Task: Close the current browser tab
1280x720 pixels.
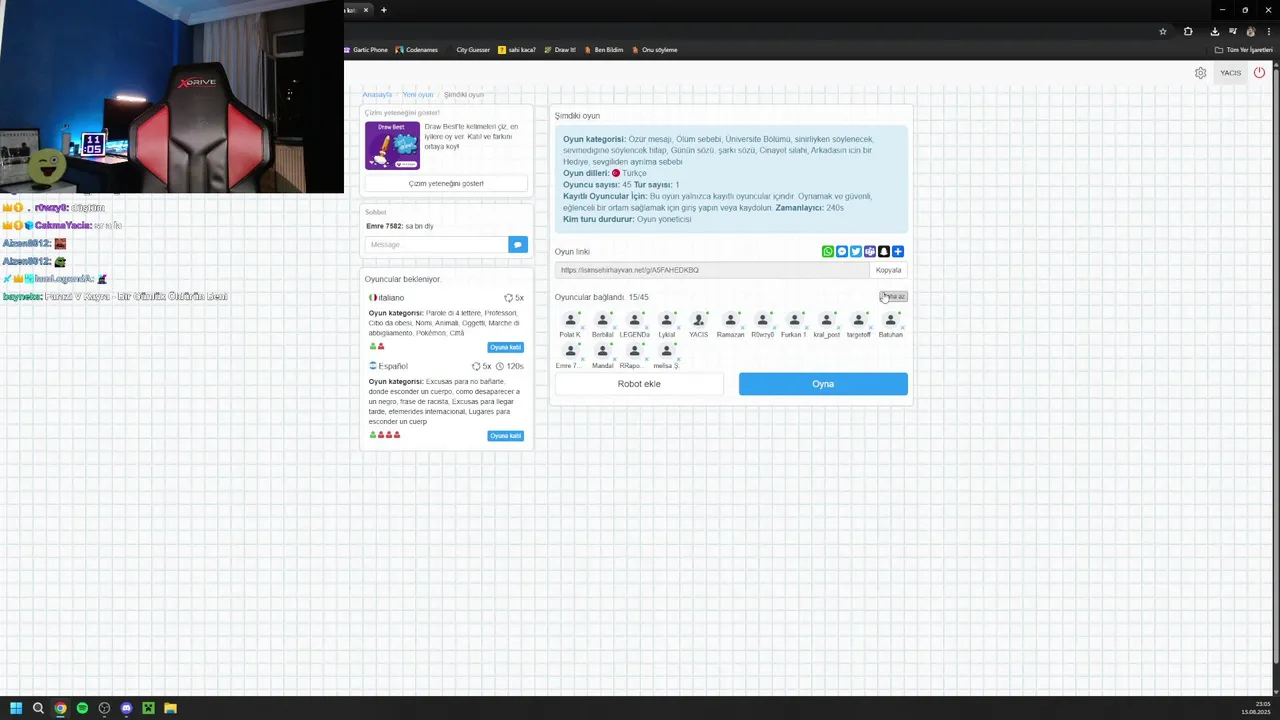Action: click(x=366, y=10)
